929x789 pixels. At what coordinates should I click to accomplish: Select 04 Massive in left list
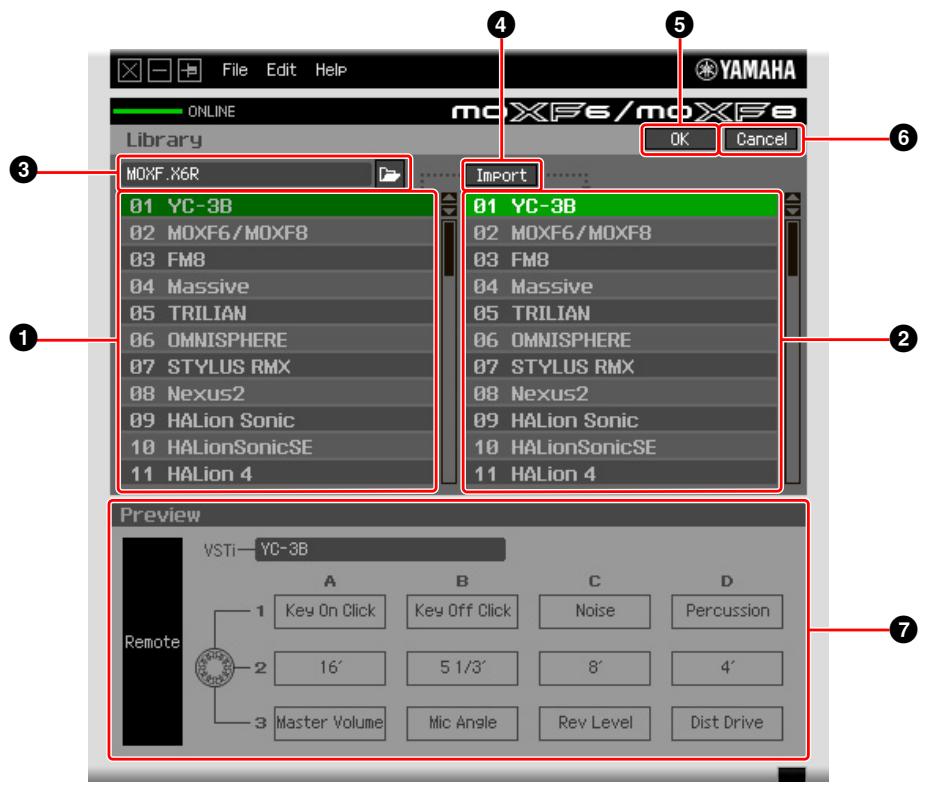(277, 286)
